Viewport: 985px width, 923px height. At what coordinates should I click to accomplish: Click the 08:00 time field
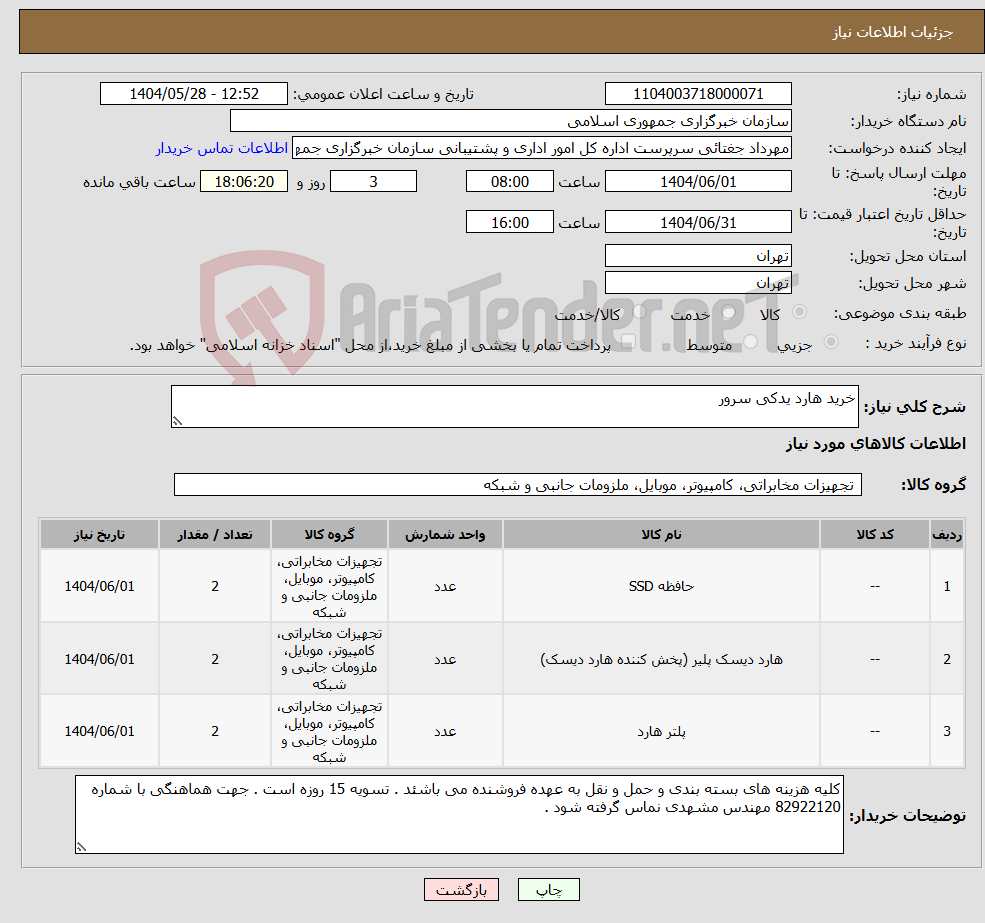coord(509,181)
